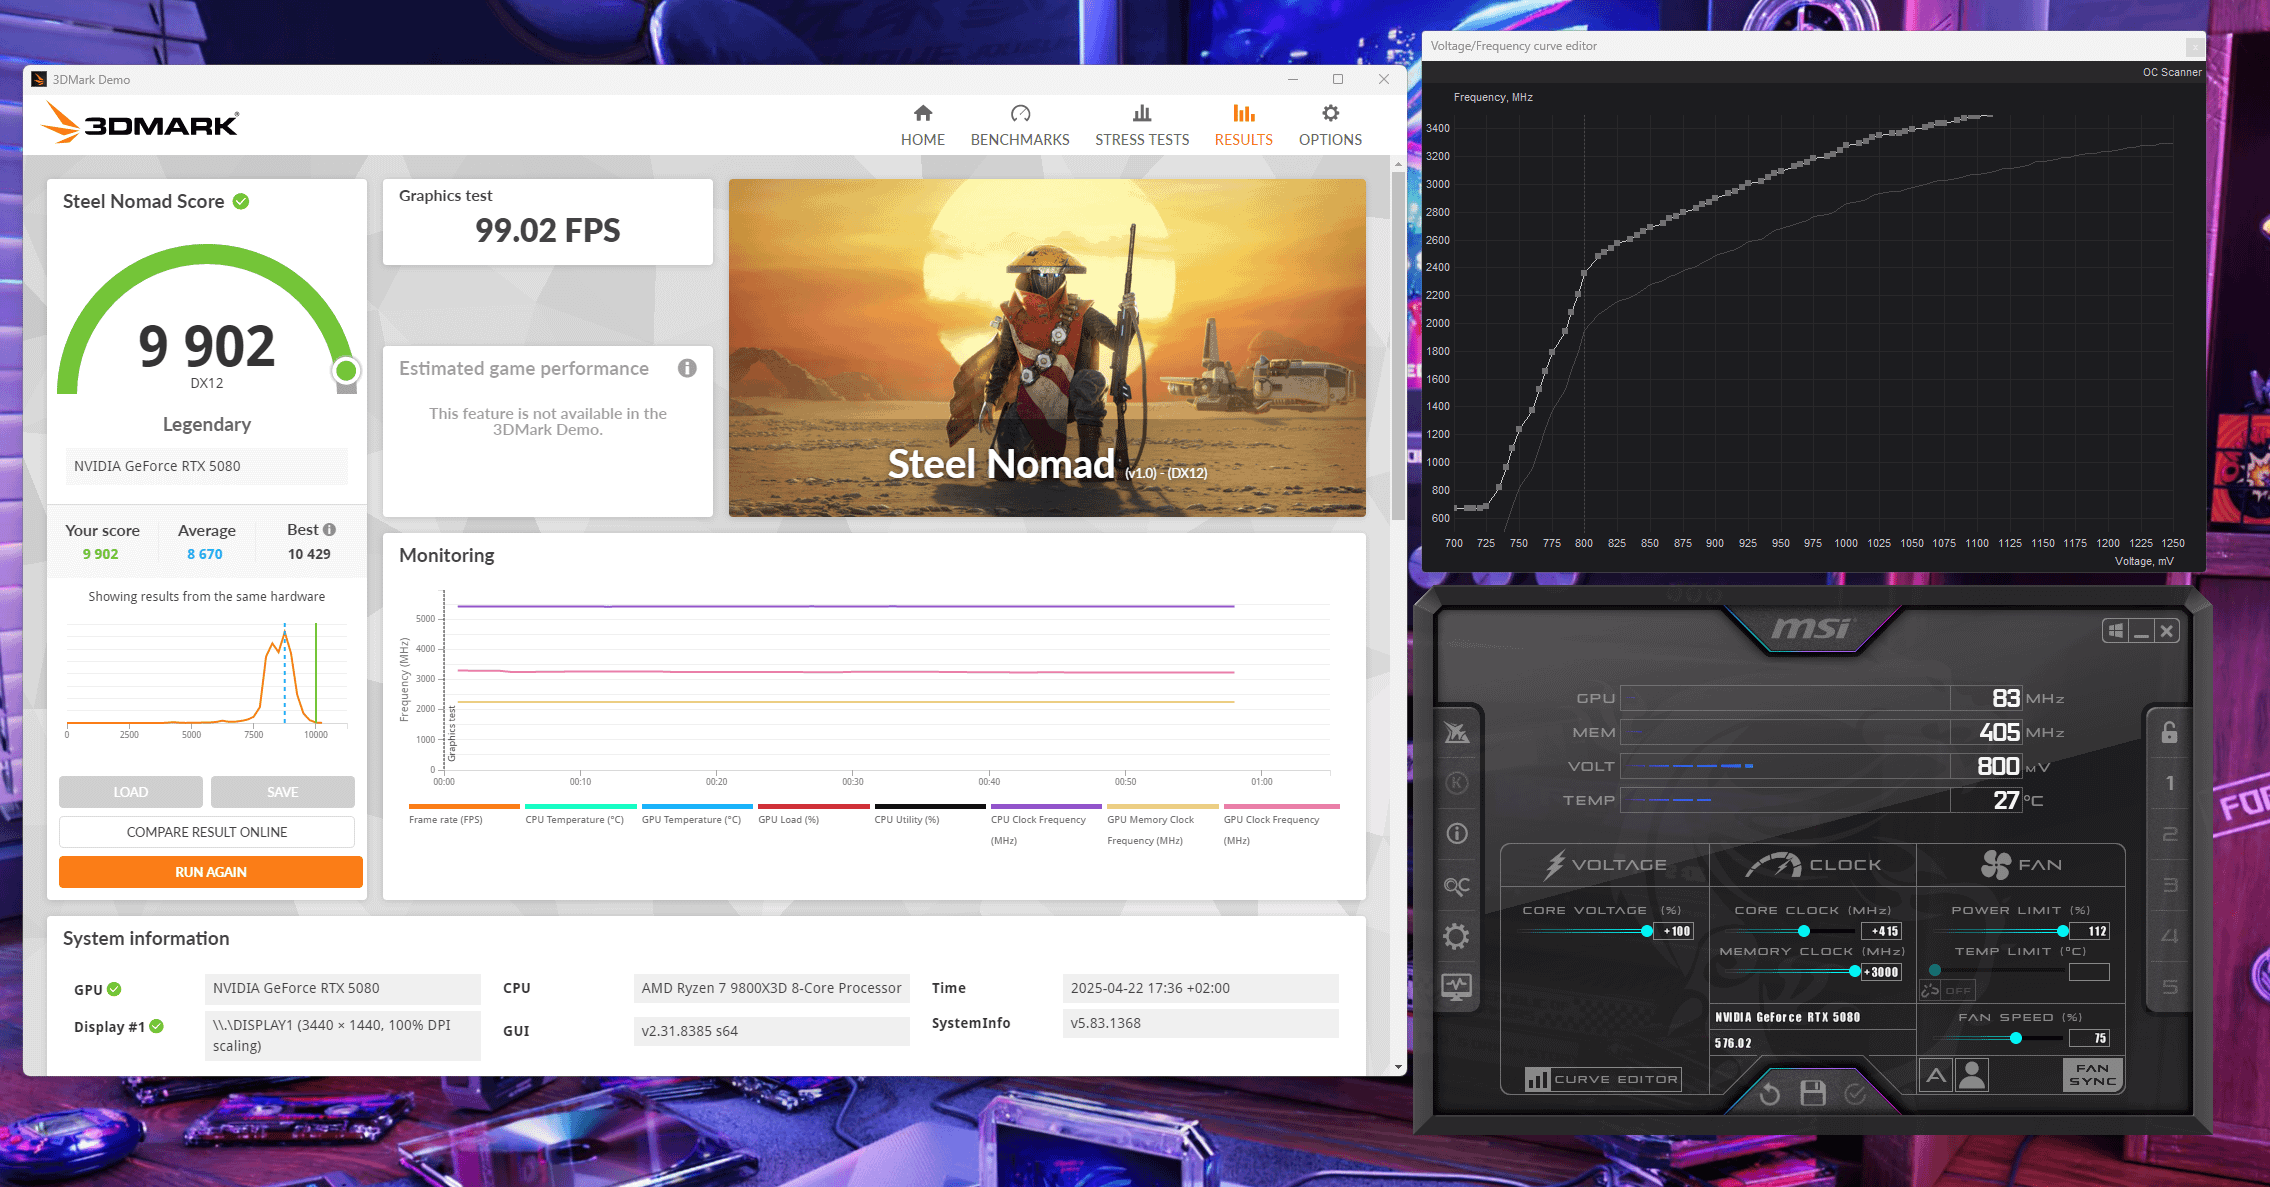Open Afterburner settings gear icon

pyautogui.click(x=1457, y=936)
